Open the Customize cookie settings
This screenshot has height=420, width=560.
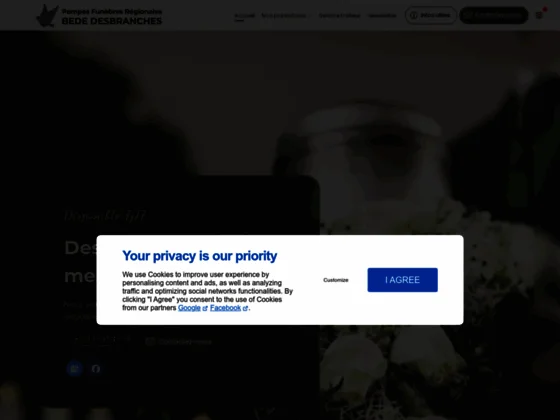click(336, 280)
